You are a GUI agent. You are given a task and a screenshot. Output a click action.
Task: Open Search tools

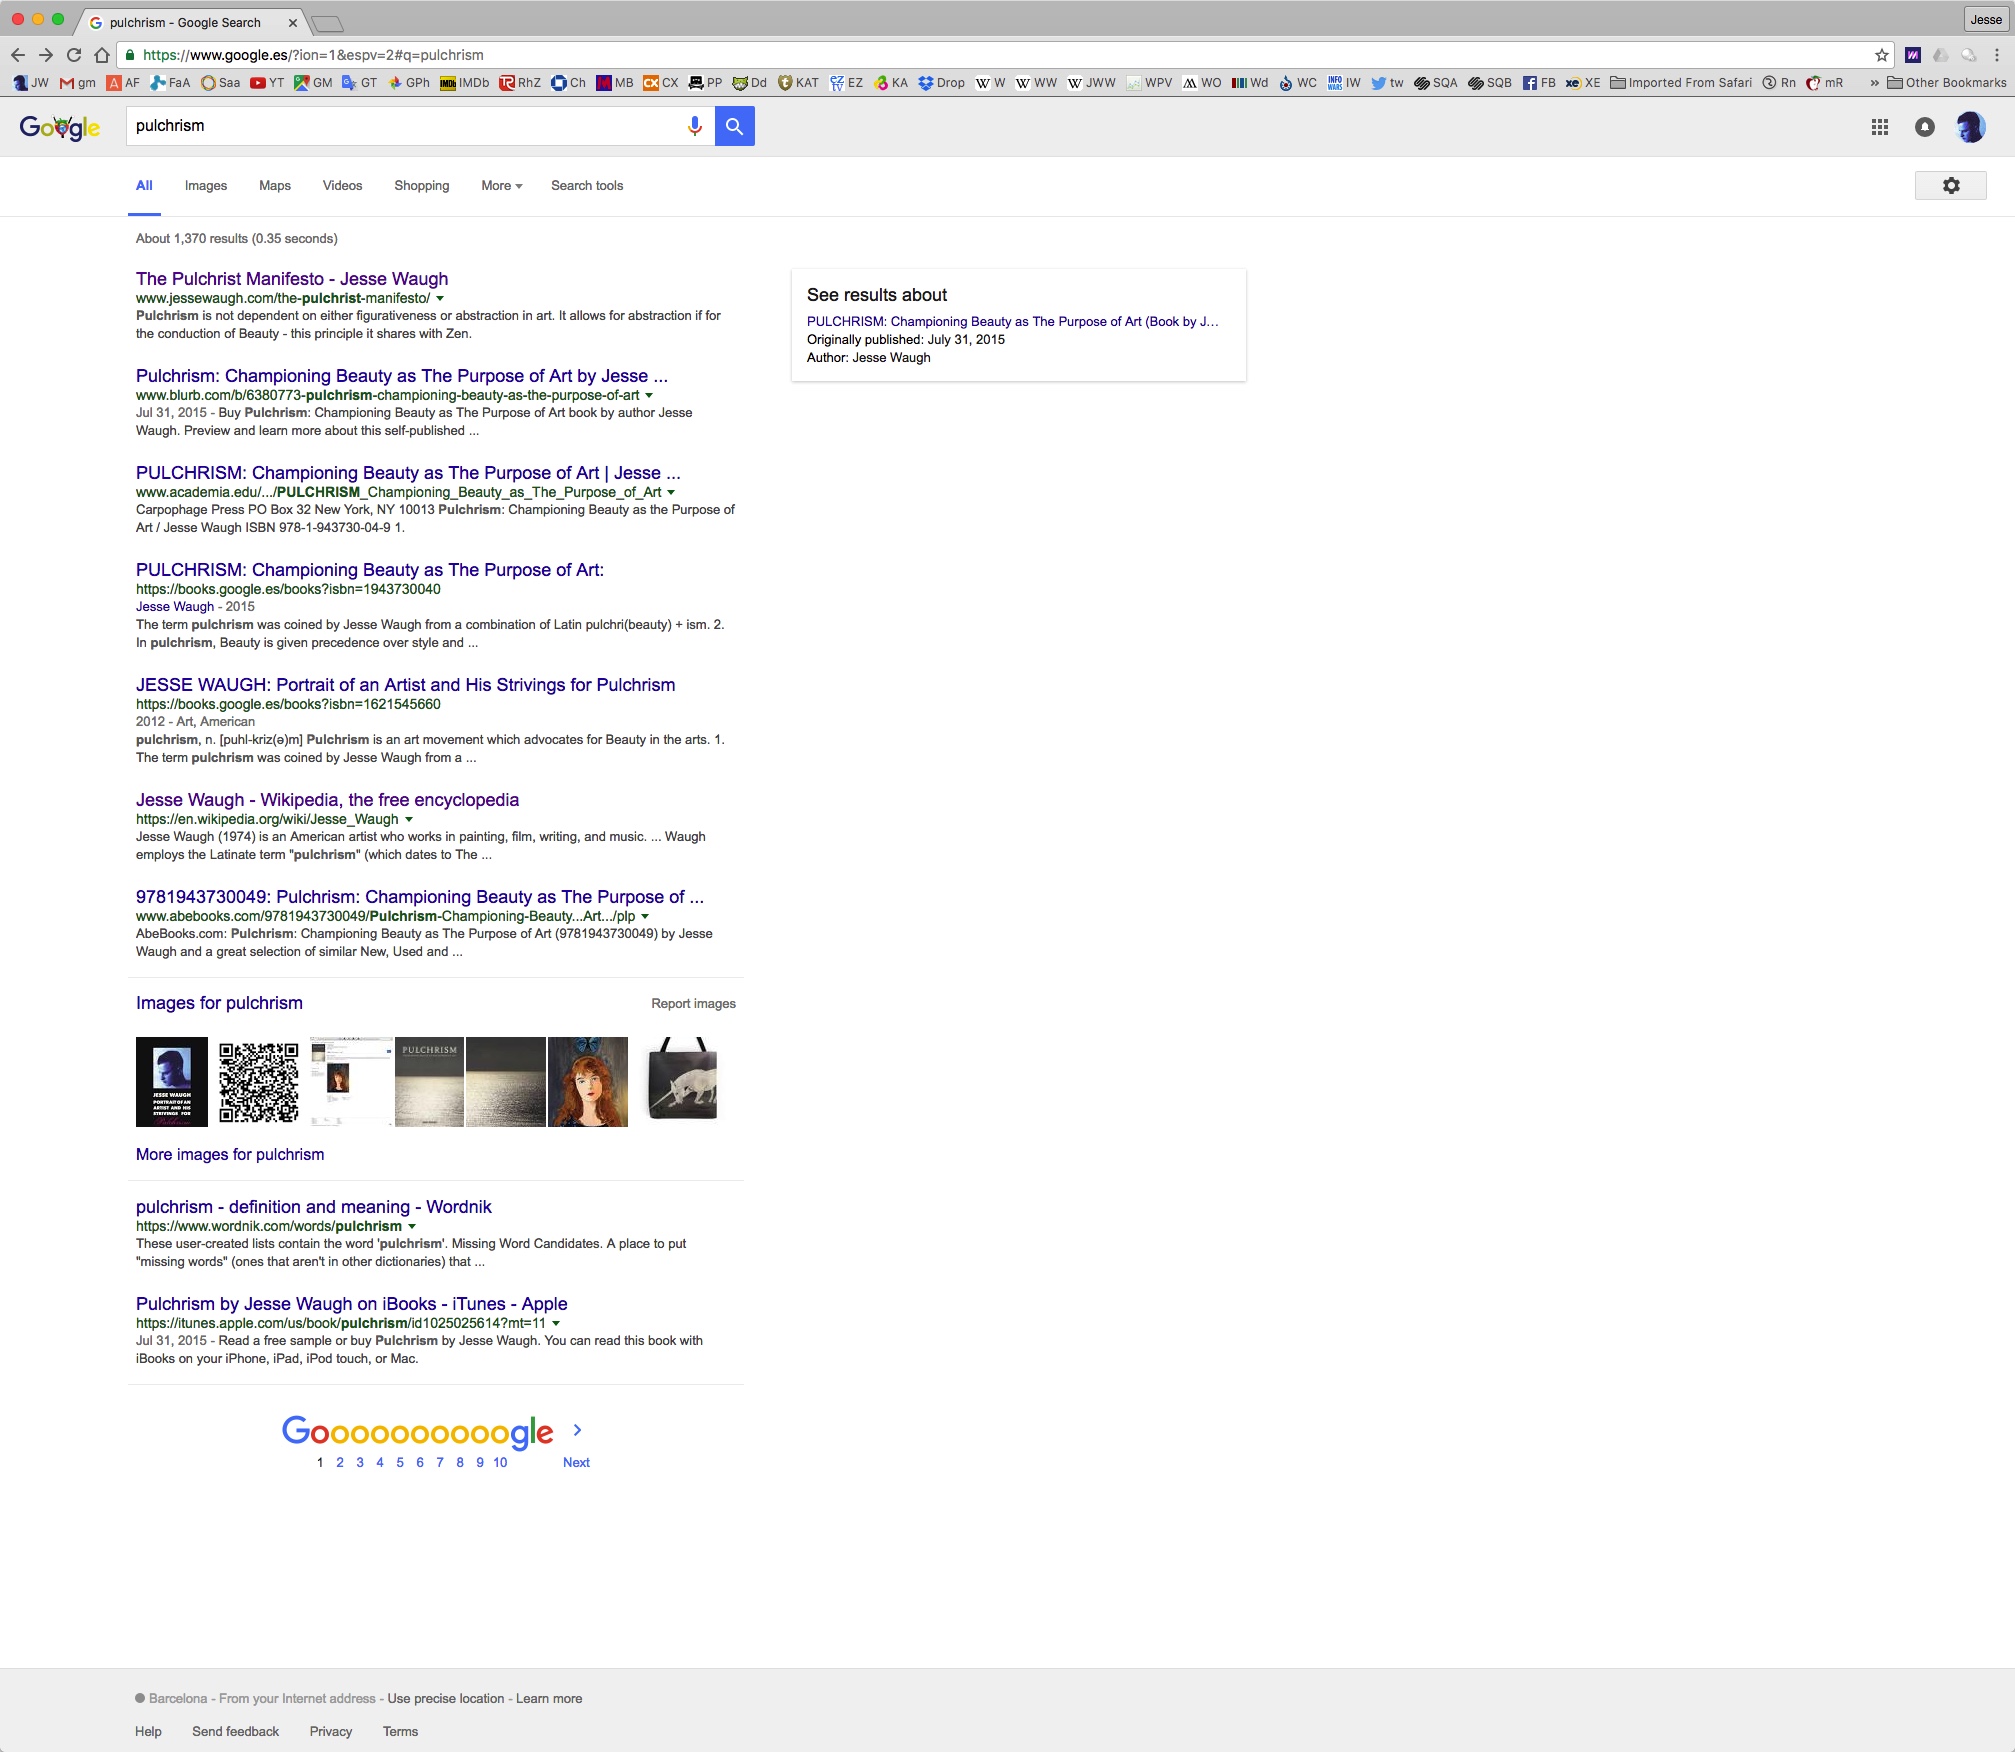pyautogui.click(x=587, y=186)
